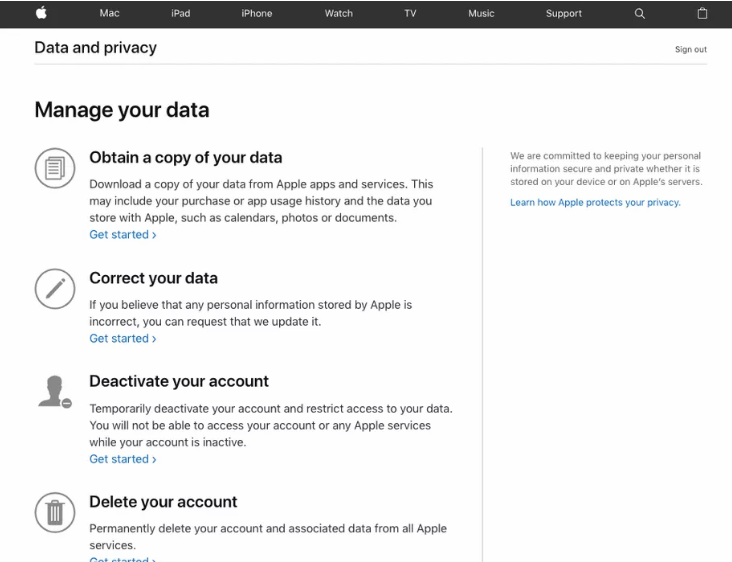The height and width of the screenshot is (562, 732).
Task: Open the search magnifier icon
Action: [x=640, y=14]
